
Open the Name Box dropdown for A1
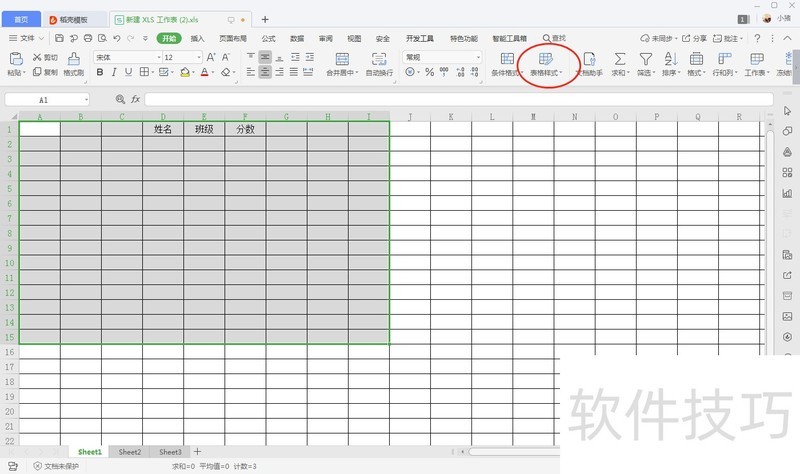click(x=86, y=99)
